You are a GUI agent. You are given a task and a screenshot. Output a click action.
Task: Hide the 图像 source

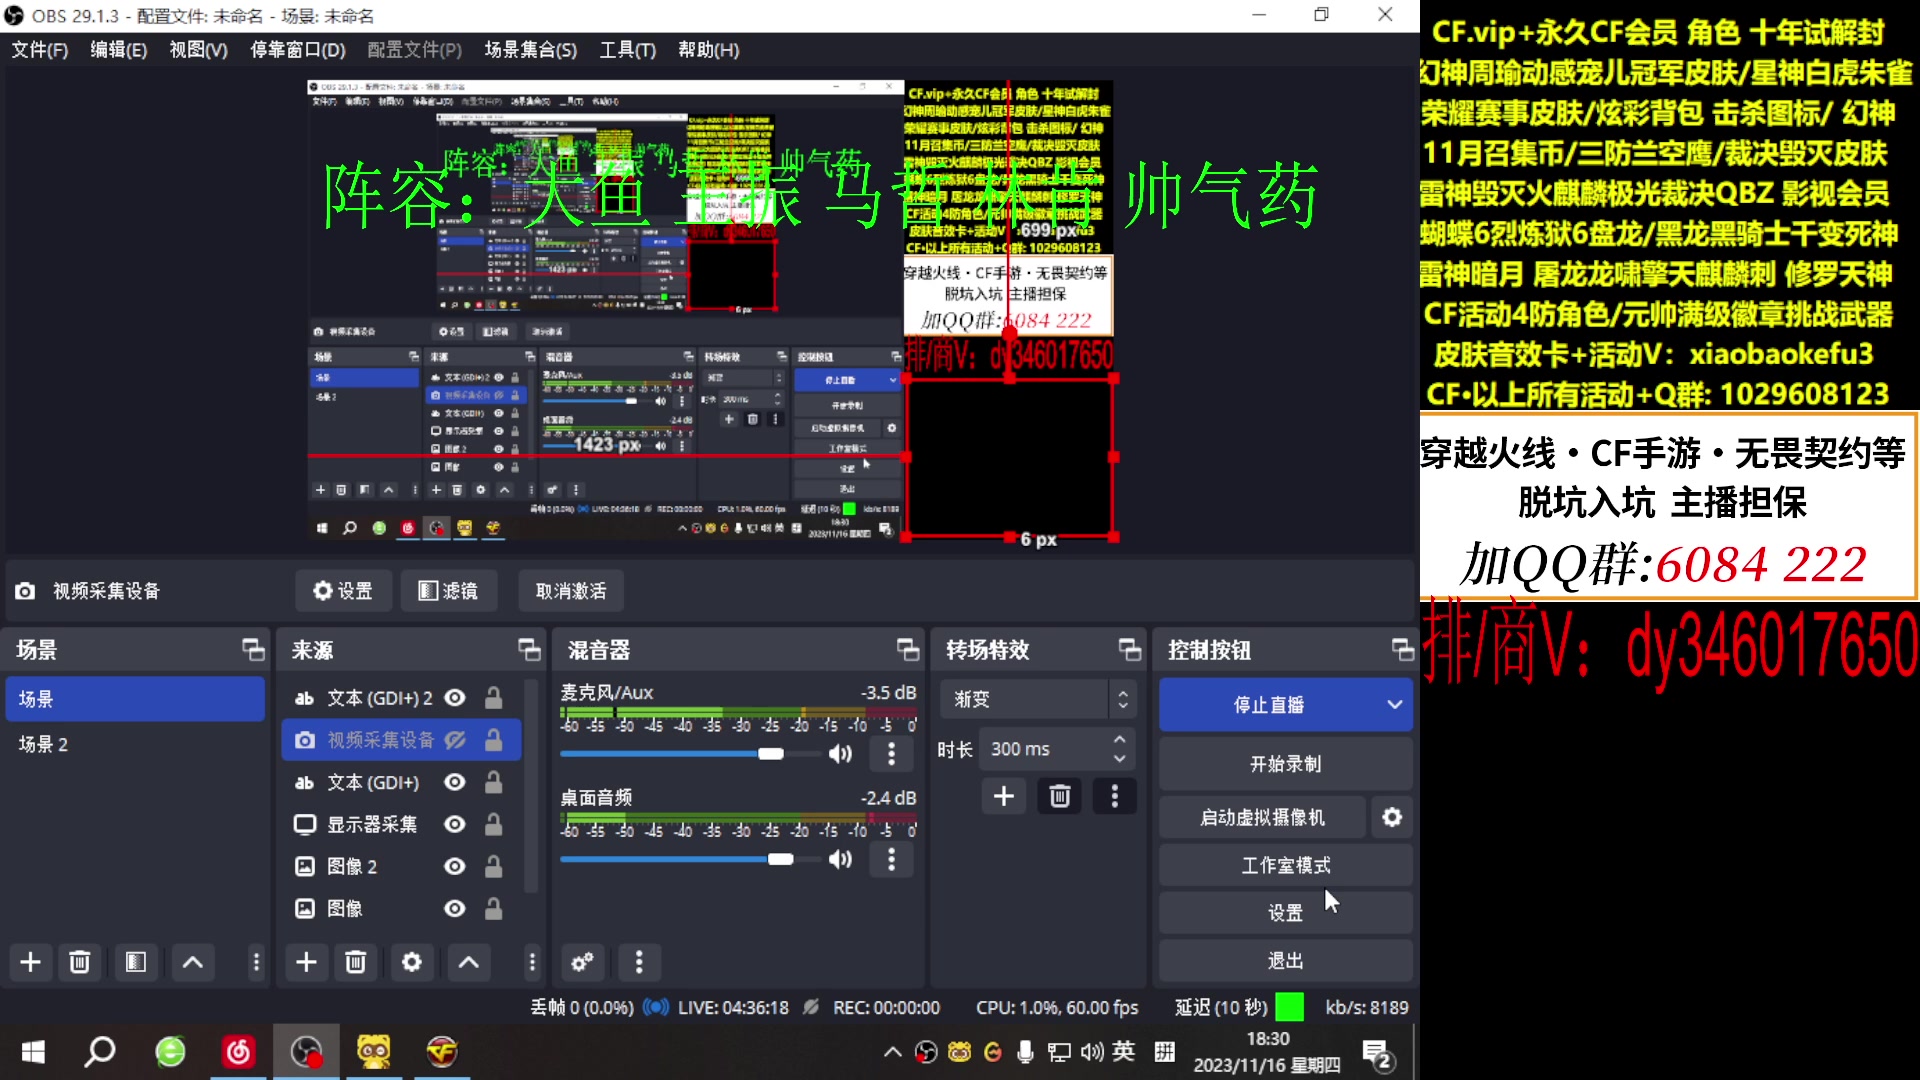click(455, 908)
